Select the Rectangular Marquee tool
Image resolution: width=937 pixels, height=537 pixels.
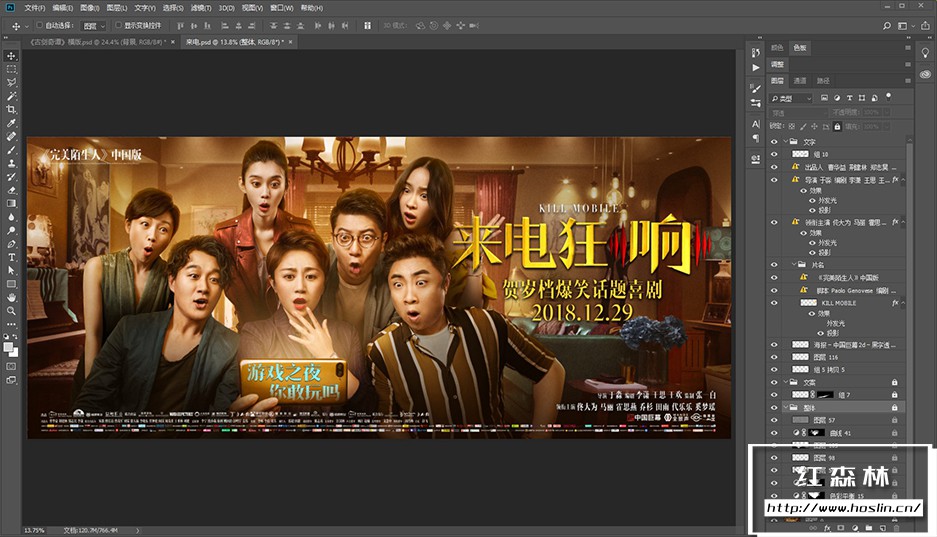click(x=11, y=69)
